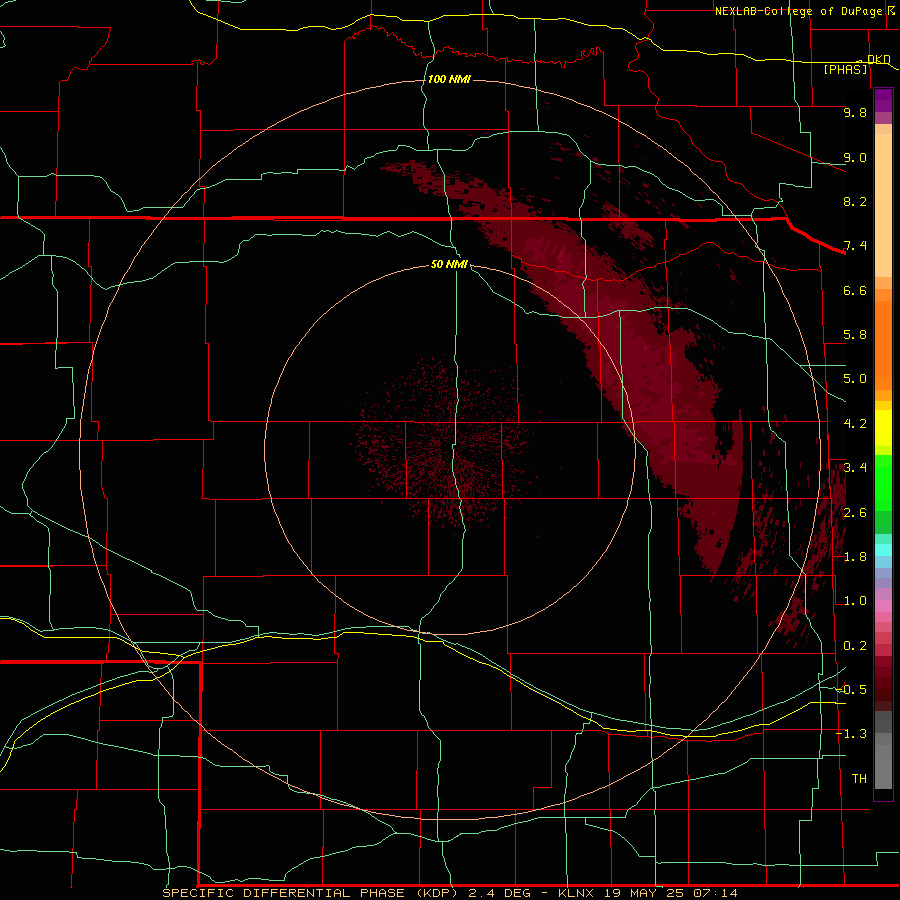This screenshot has height=900, width=900.
Task: Click the -0.5 scale label
Action: [852, 690]
